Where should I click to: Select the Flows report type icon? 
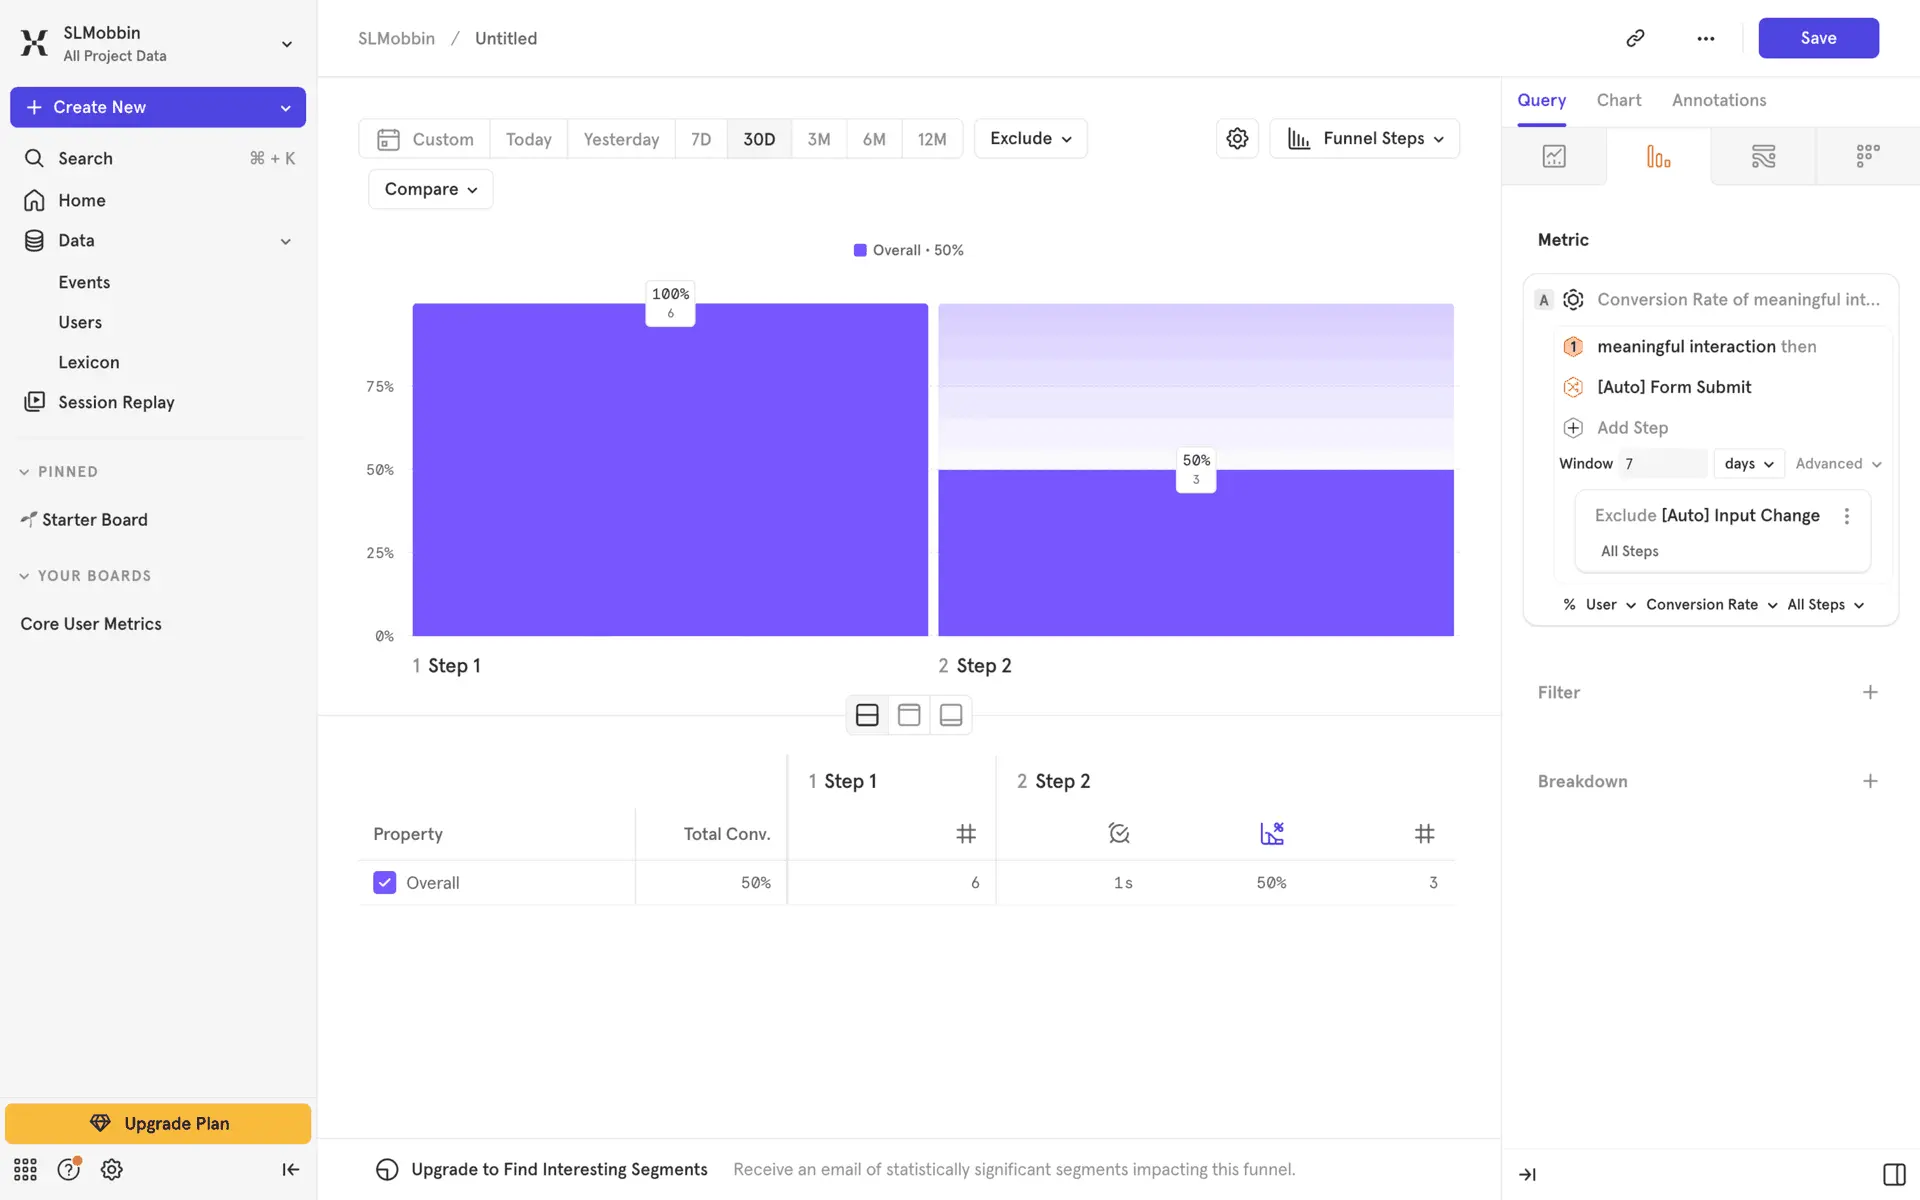click(1763, 156)
